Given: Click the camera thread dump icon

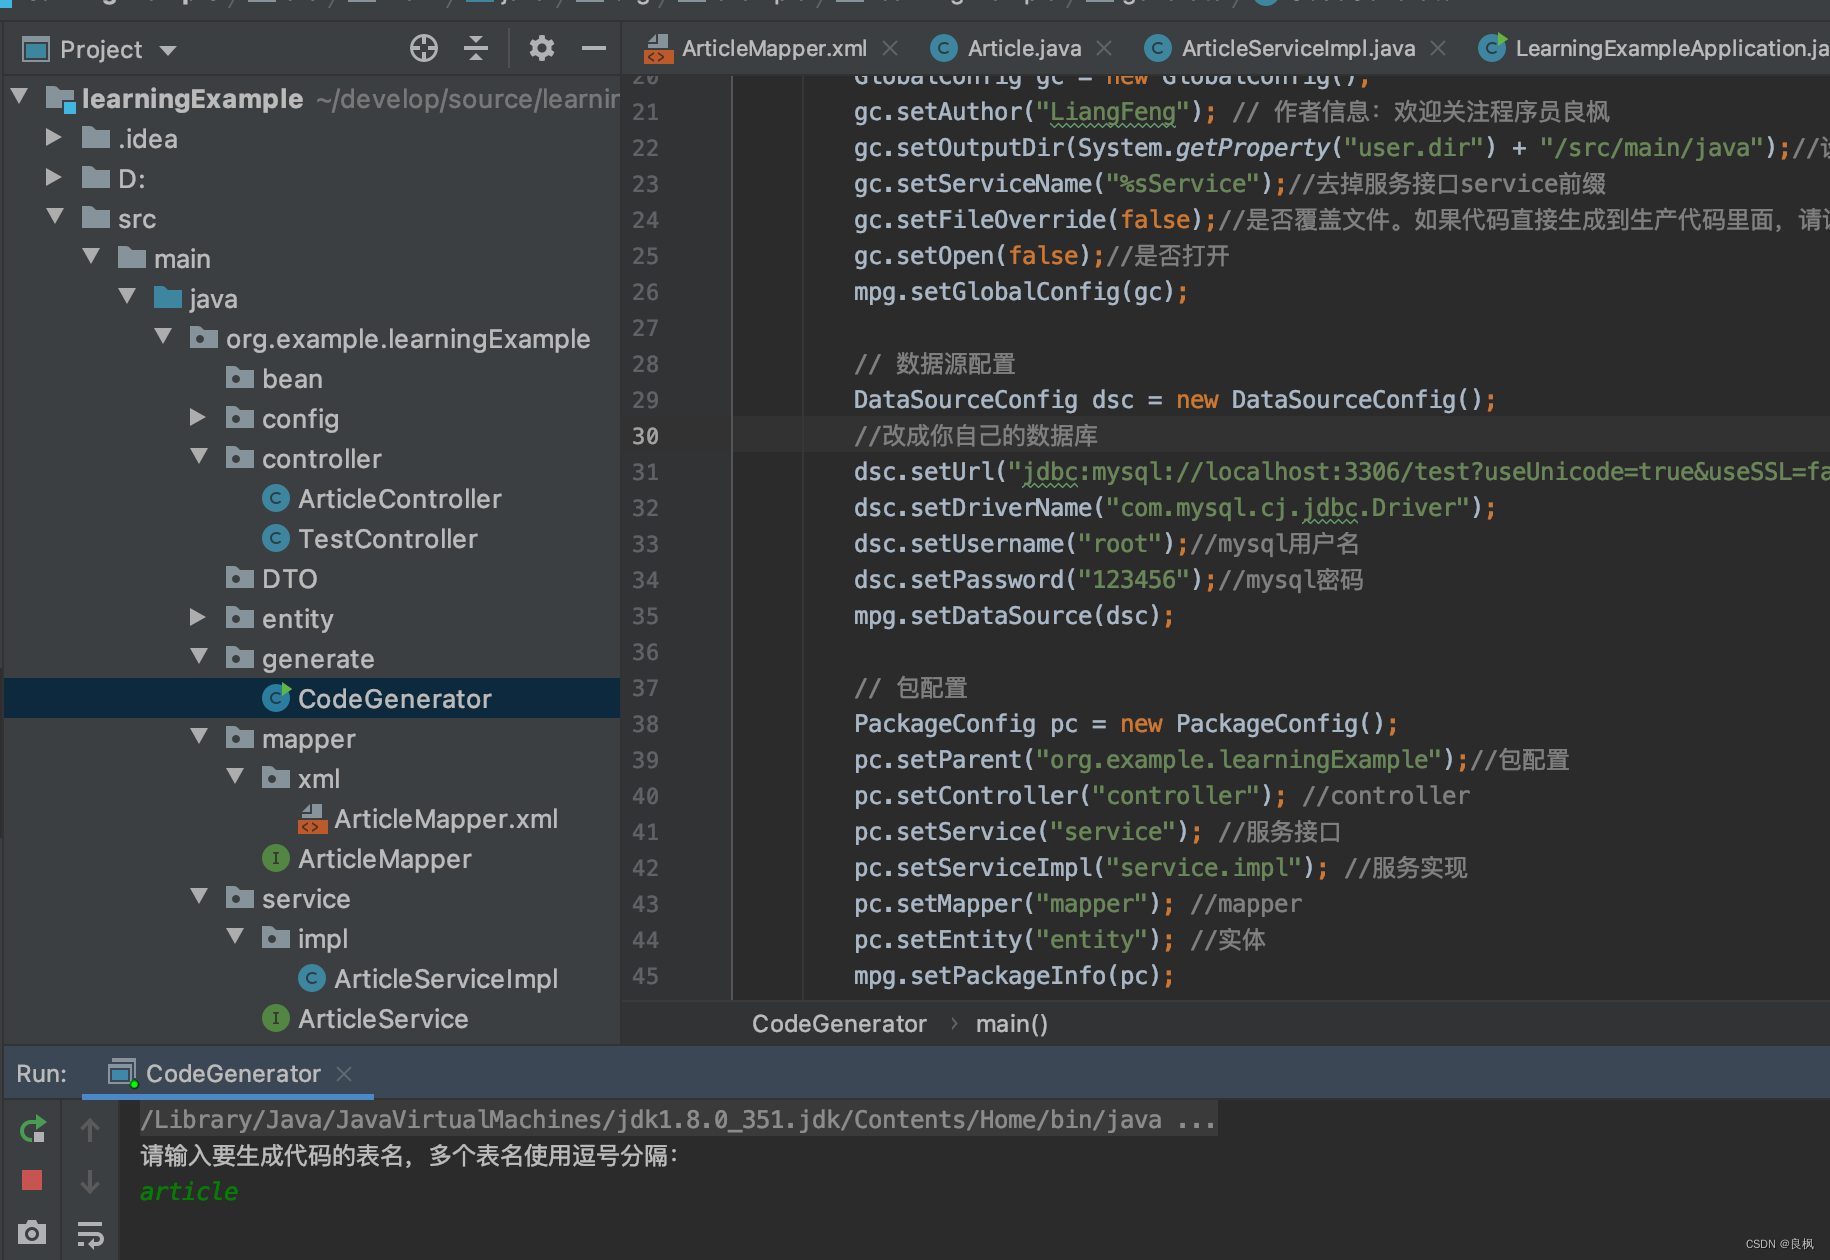Looking at the screenshot, I should click(x=32, y=1232).
